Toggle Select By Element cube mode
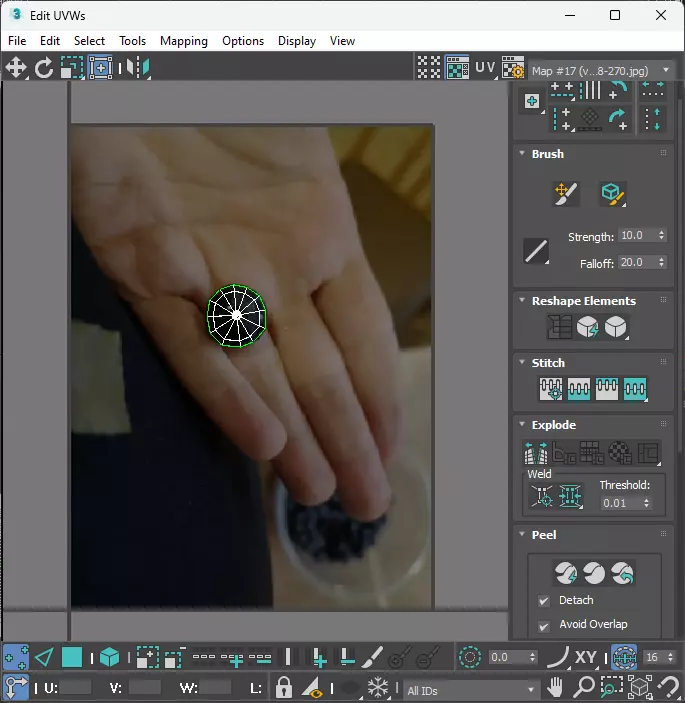The width and height of the screenshot is (685, 703). click(109, 658)
